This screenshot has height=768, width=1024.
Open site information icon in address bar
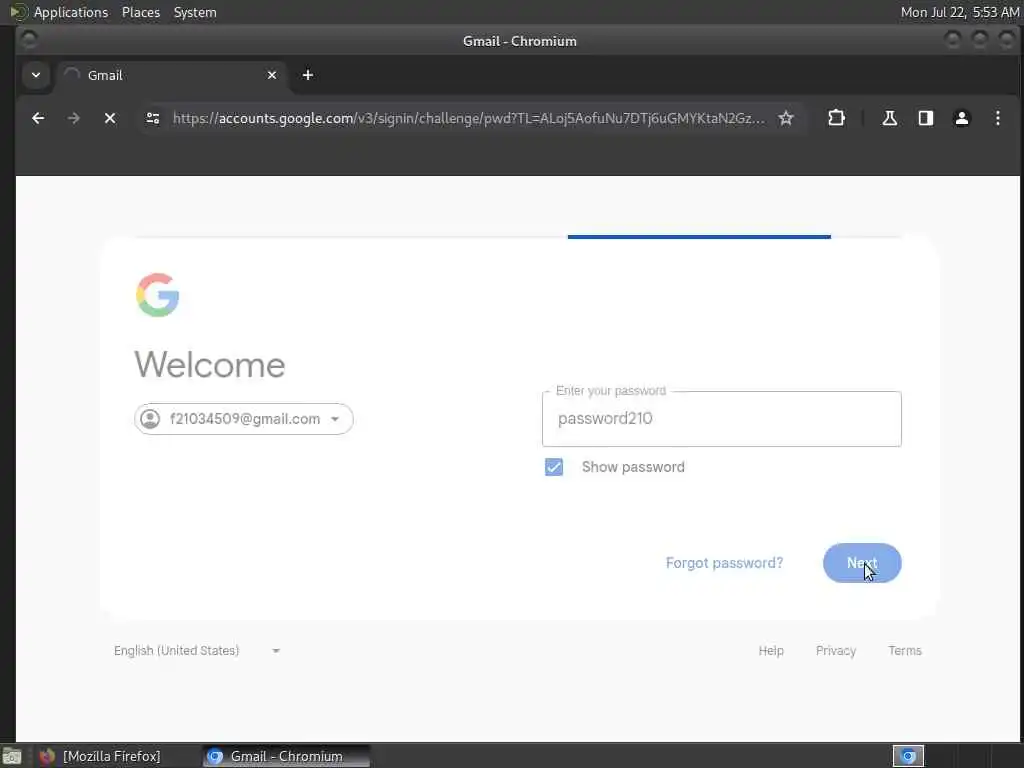[153, 118]
